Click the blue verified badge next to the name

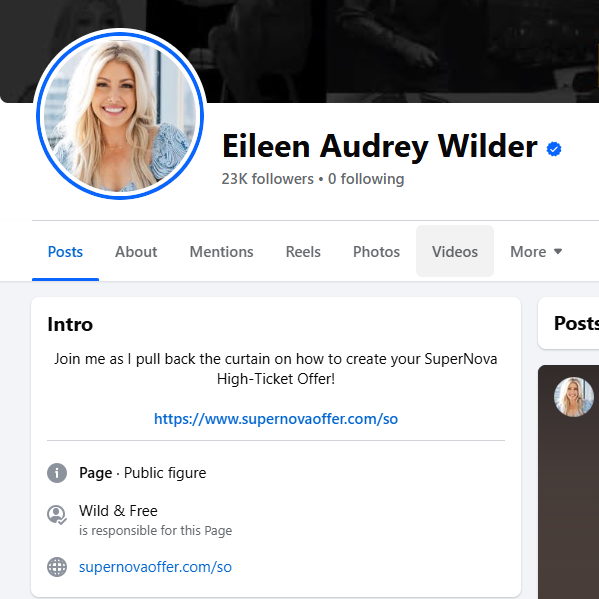554,149
